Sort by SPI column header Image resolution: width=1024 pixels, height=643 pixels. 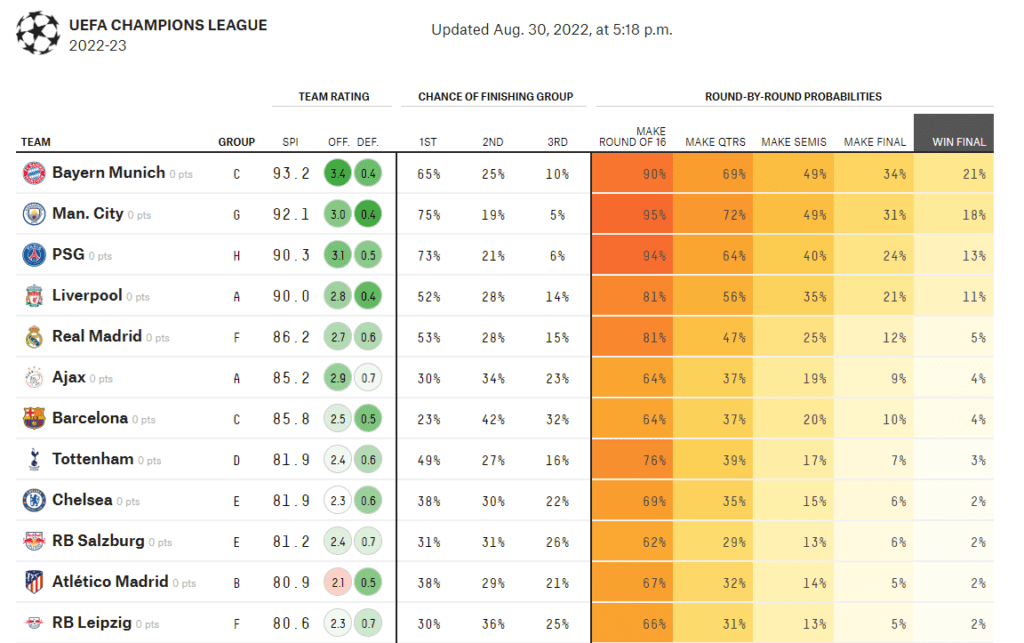[x=291, y=142]
